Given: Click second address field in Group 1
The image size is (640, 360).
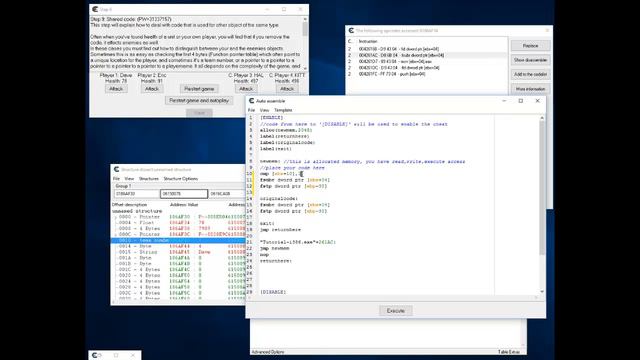Looking at the screenshot, I should 184,193.
